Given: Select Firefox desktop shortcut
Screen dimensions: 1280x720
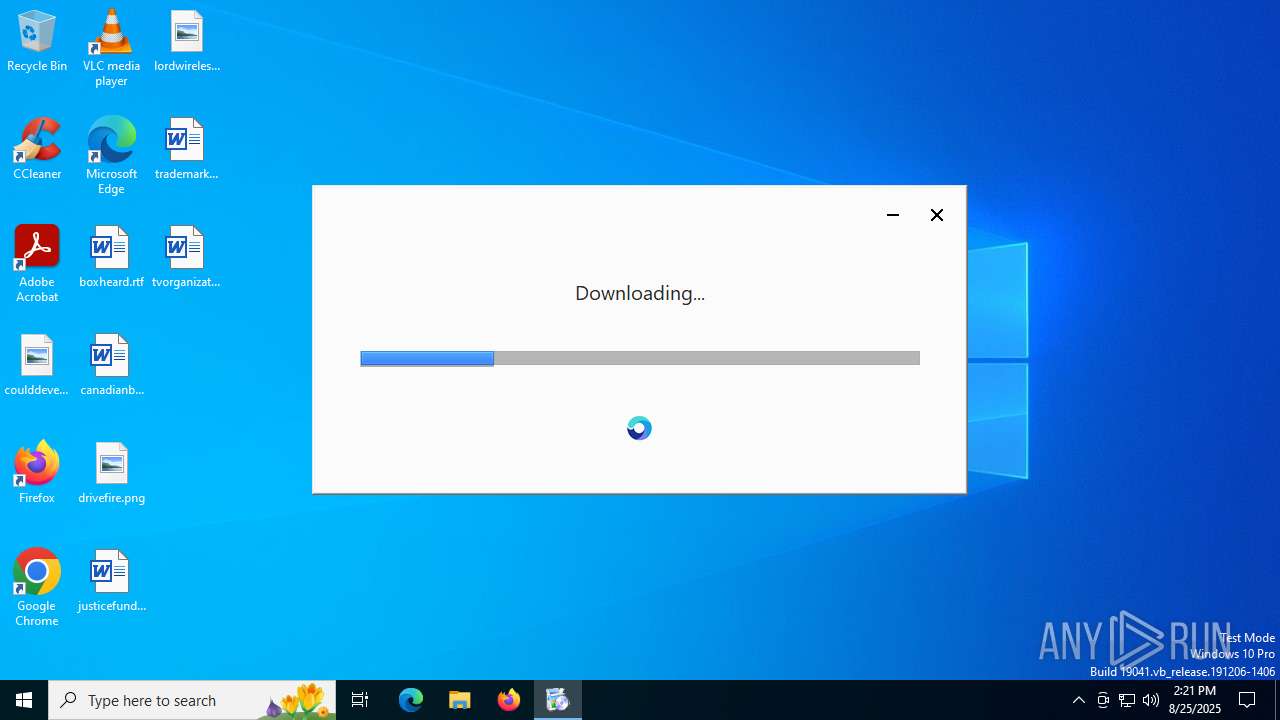Looking at the screenshot, I should 37,473.
